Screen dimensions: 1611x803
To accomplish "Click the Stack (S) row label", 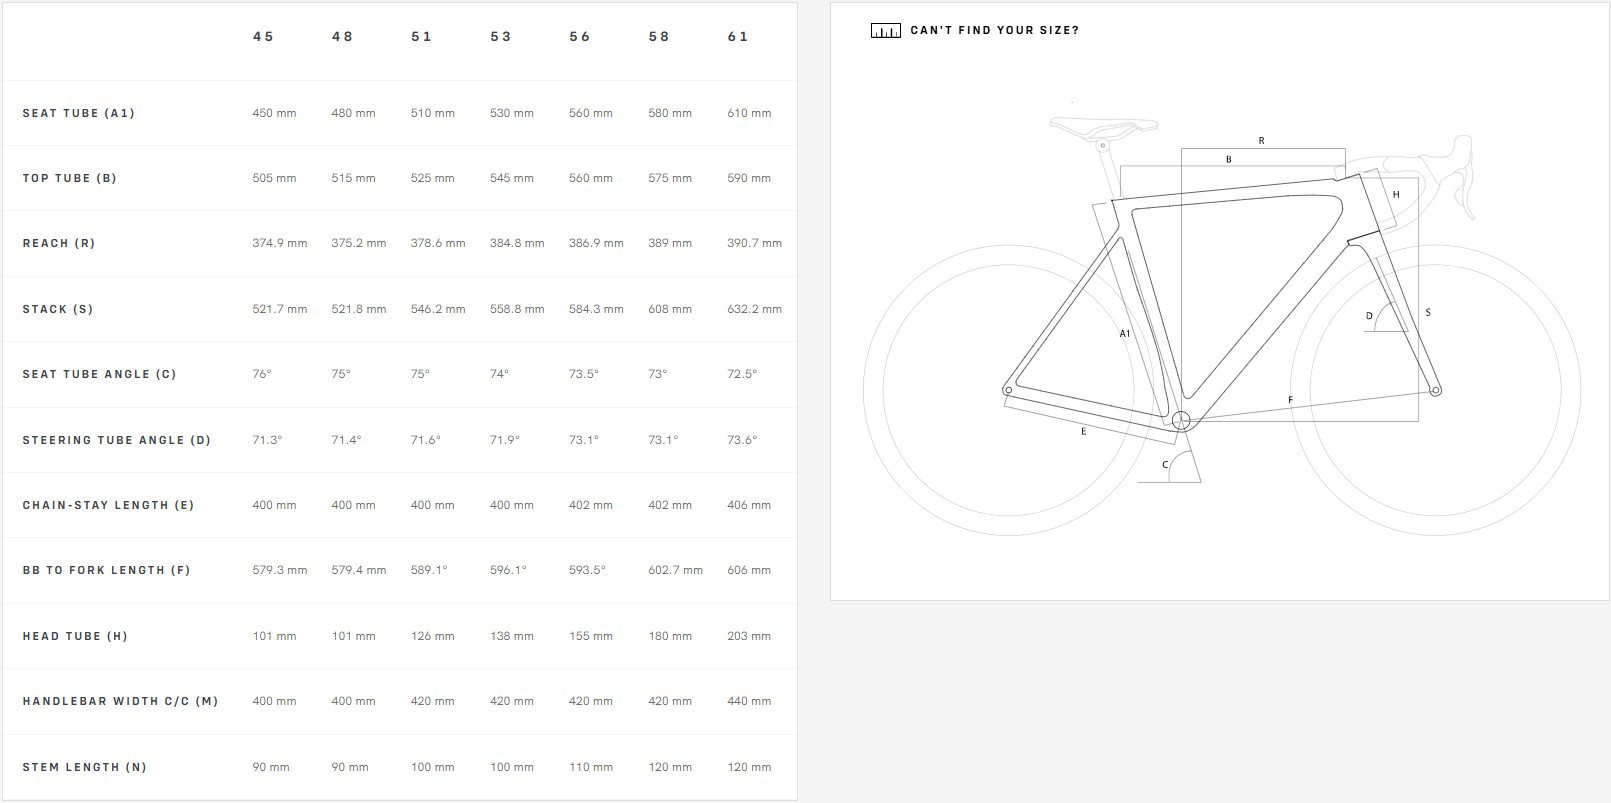I will tap(57, 309).
